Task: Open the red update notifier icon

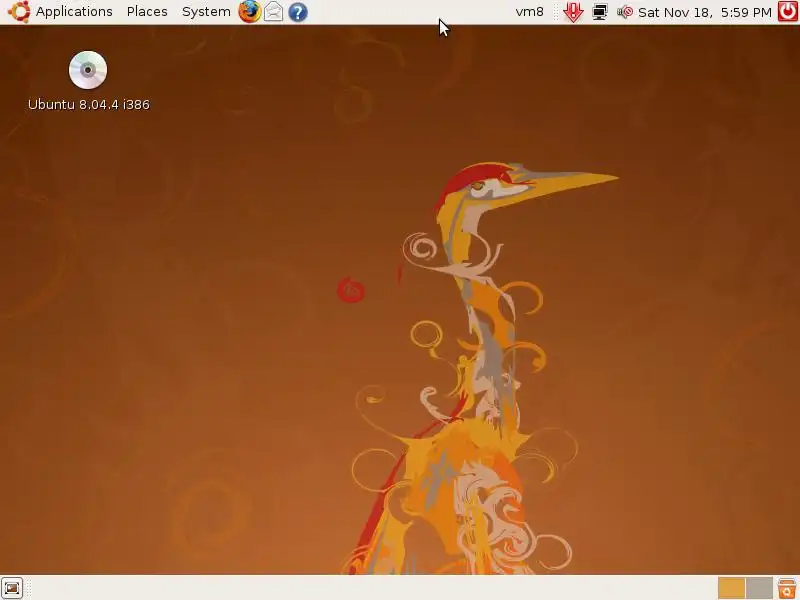Action: tap(573, 12)
